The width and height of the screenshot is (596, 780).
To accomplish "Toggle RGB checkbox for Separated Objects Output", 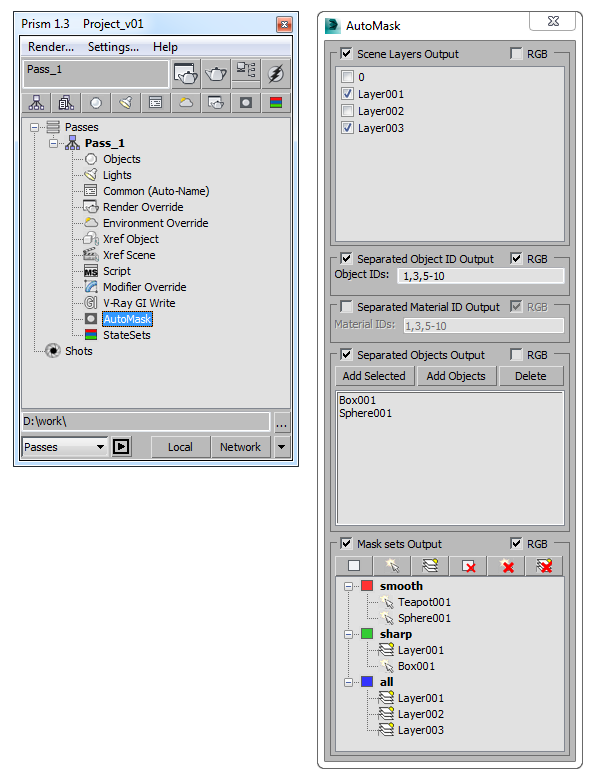I will click(516, 355).
